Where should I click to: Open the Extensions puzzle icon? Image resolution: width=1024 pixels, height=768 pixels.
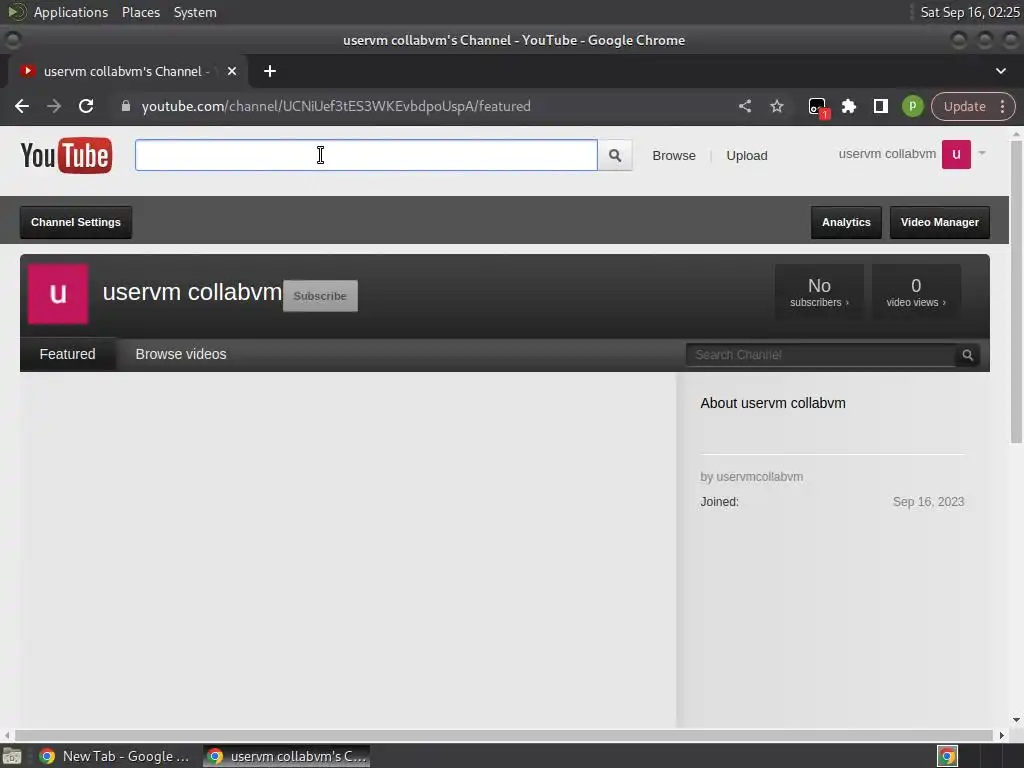848,106
